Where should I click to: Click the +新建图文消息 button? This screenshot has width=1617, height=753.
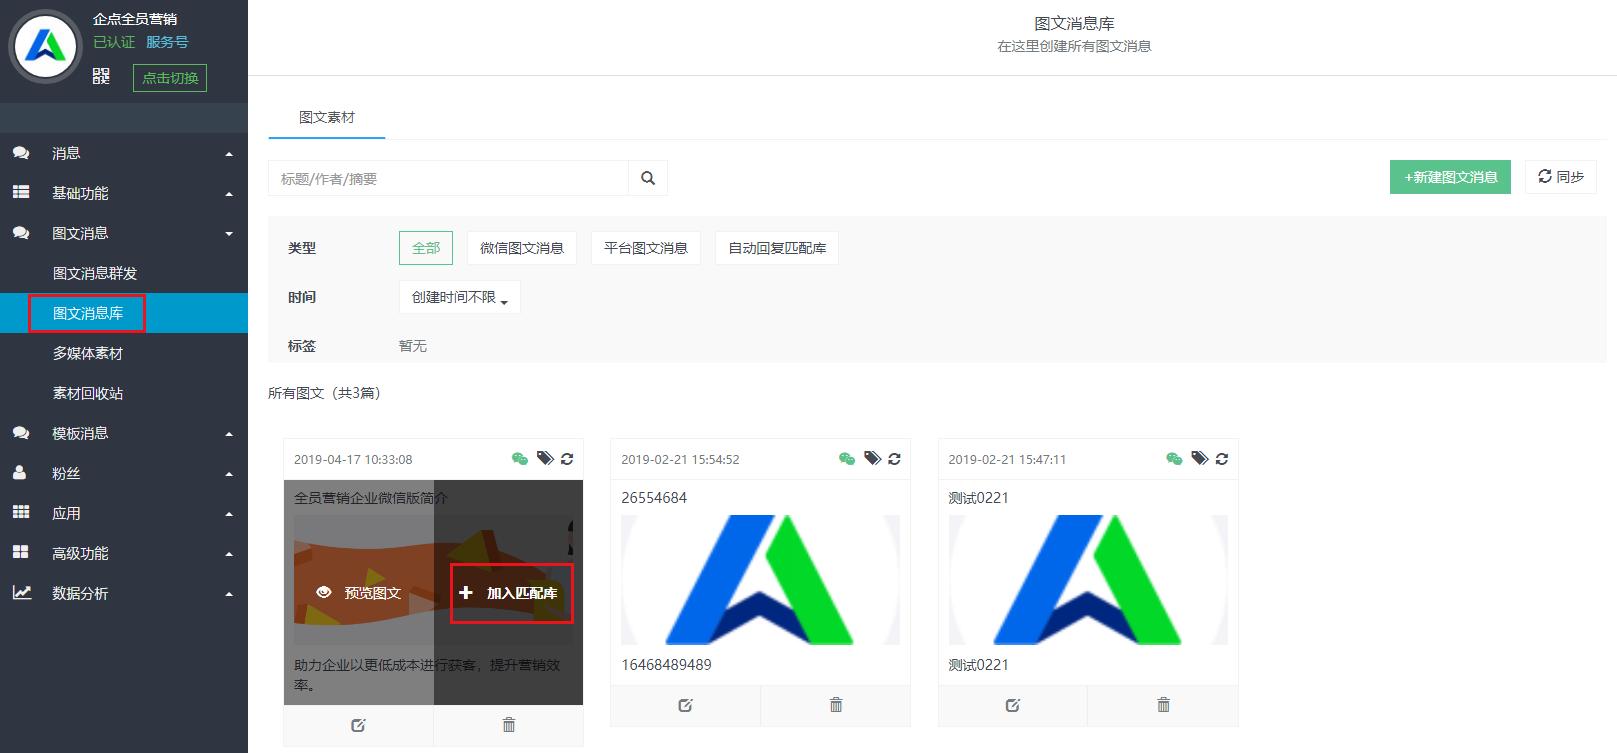pos(1450,177)
